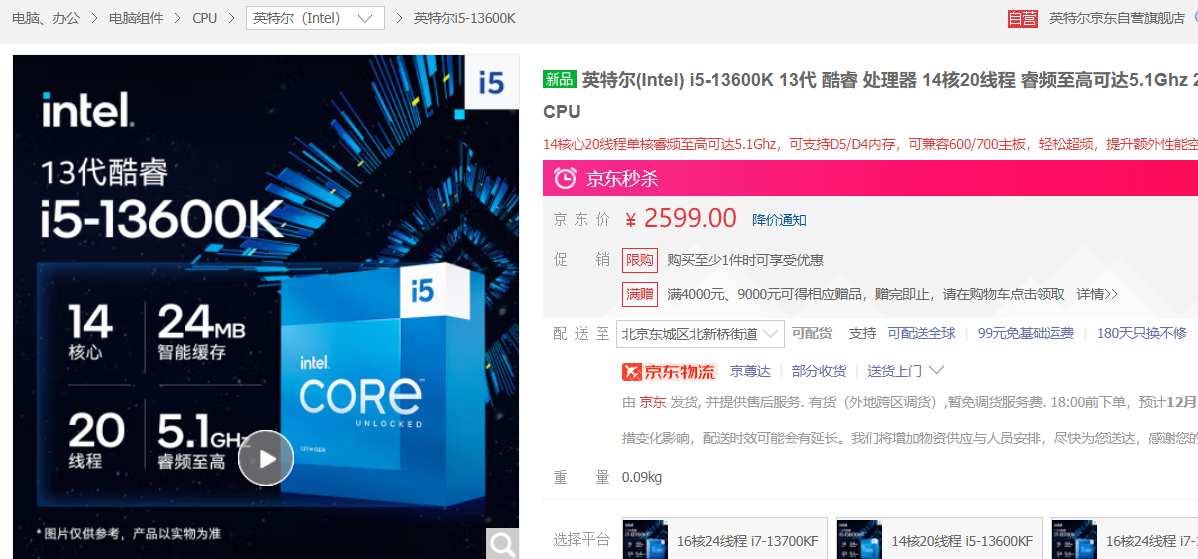This screenshot has height=559, width=1198.
Task: Click 英特尔i5-13600K breadcrumb
Action: tap(465, 18)
